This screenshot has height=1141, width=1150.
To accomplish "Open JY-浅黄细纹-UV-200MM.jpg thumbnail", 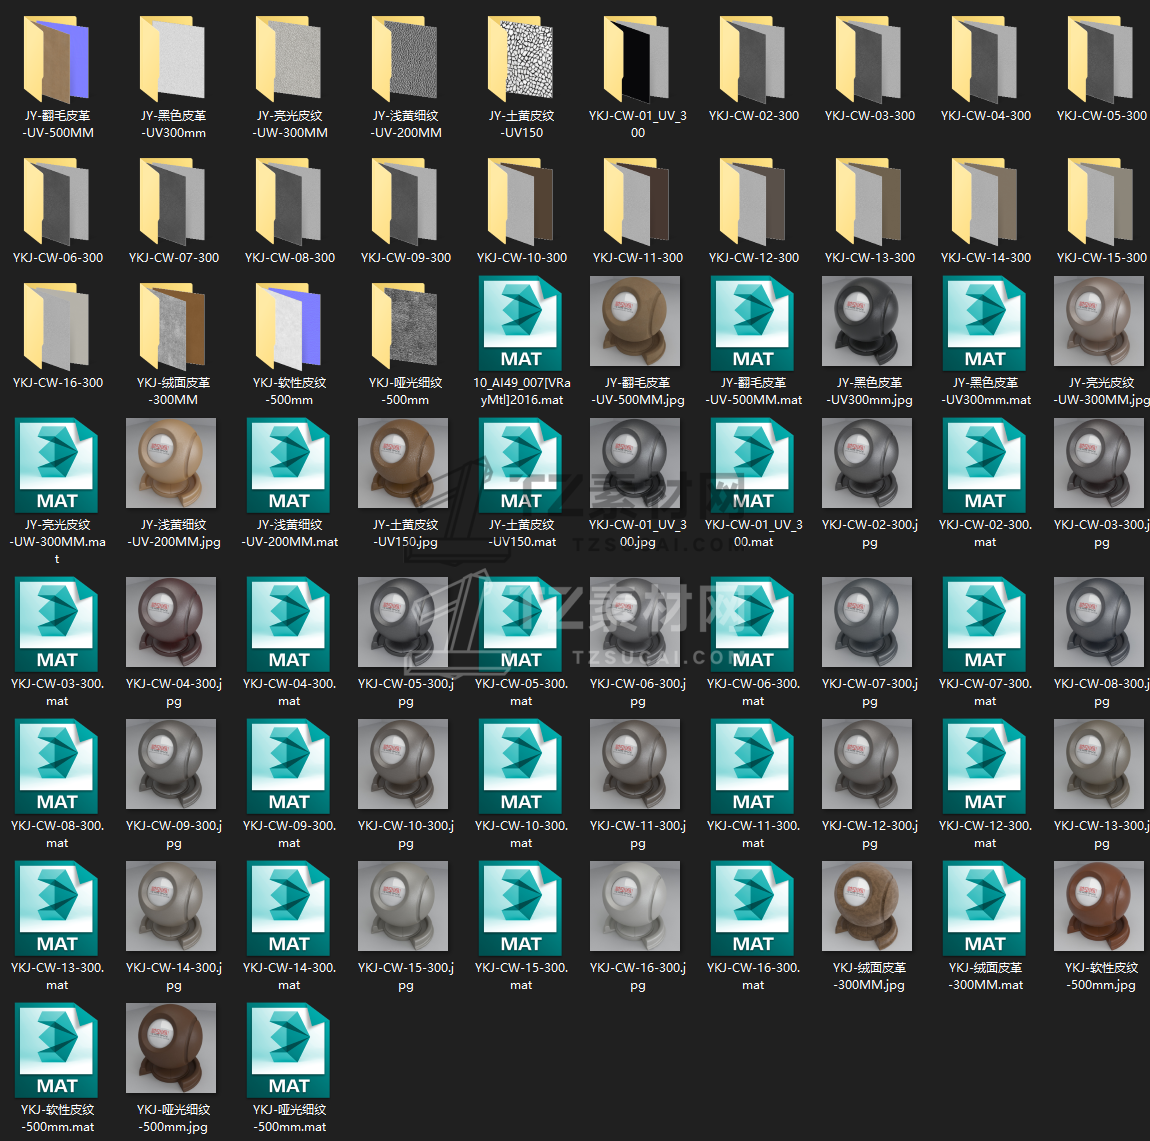I will (171, 463).
